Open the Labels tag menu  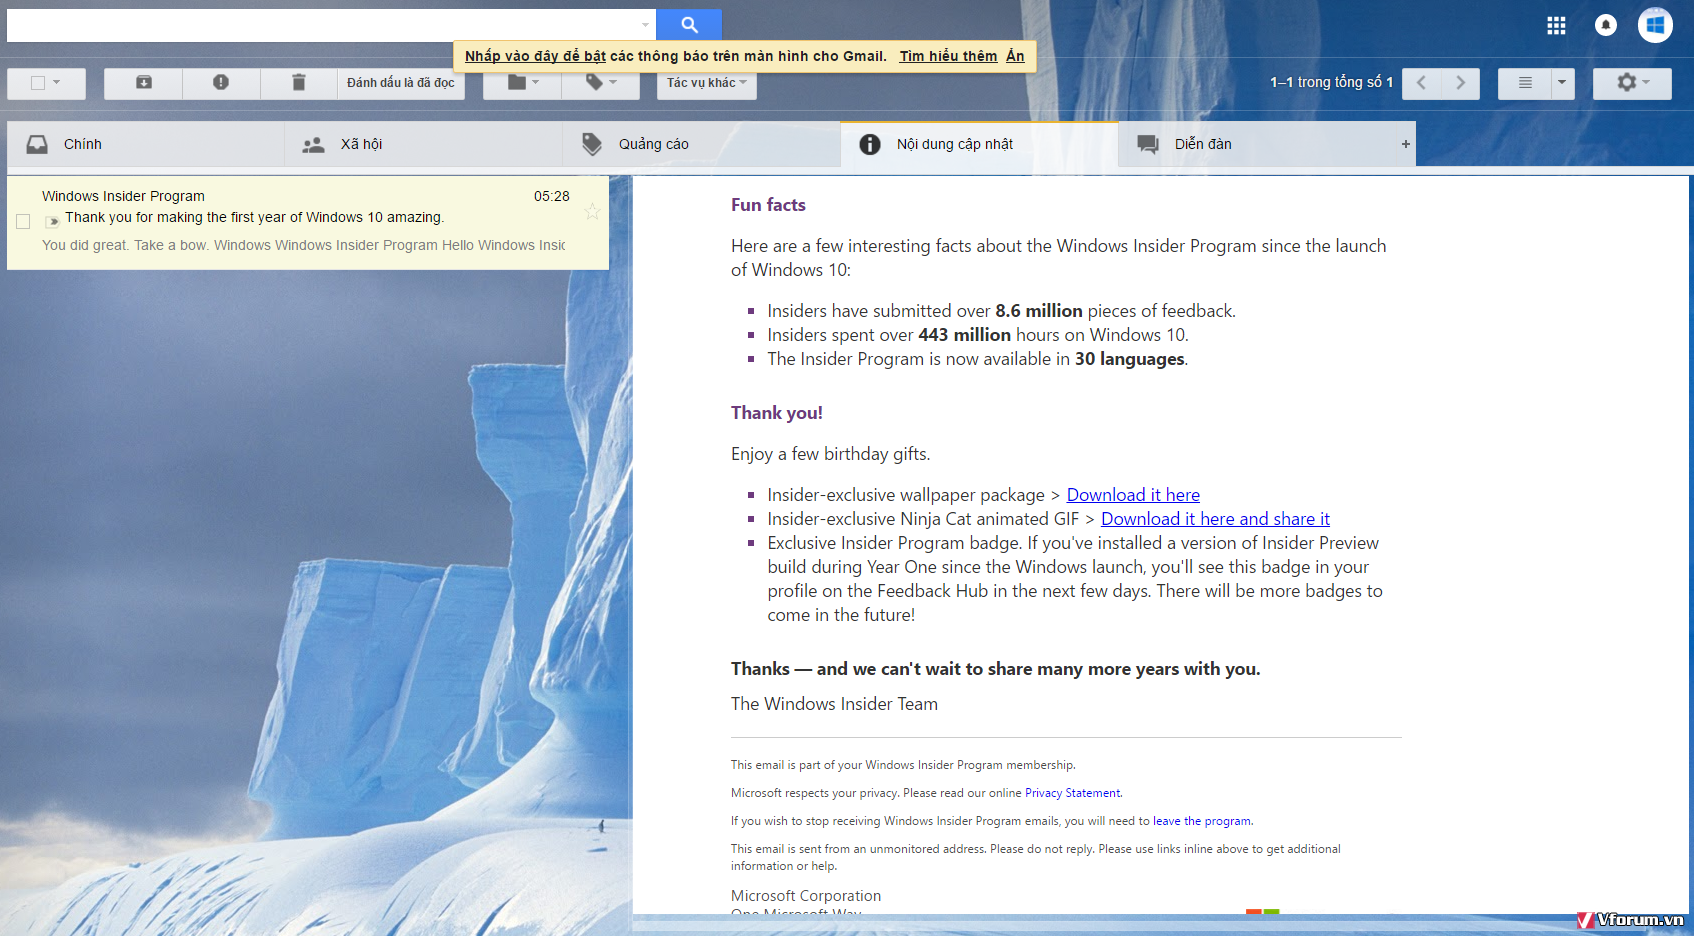coord(600,83)
